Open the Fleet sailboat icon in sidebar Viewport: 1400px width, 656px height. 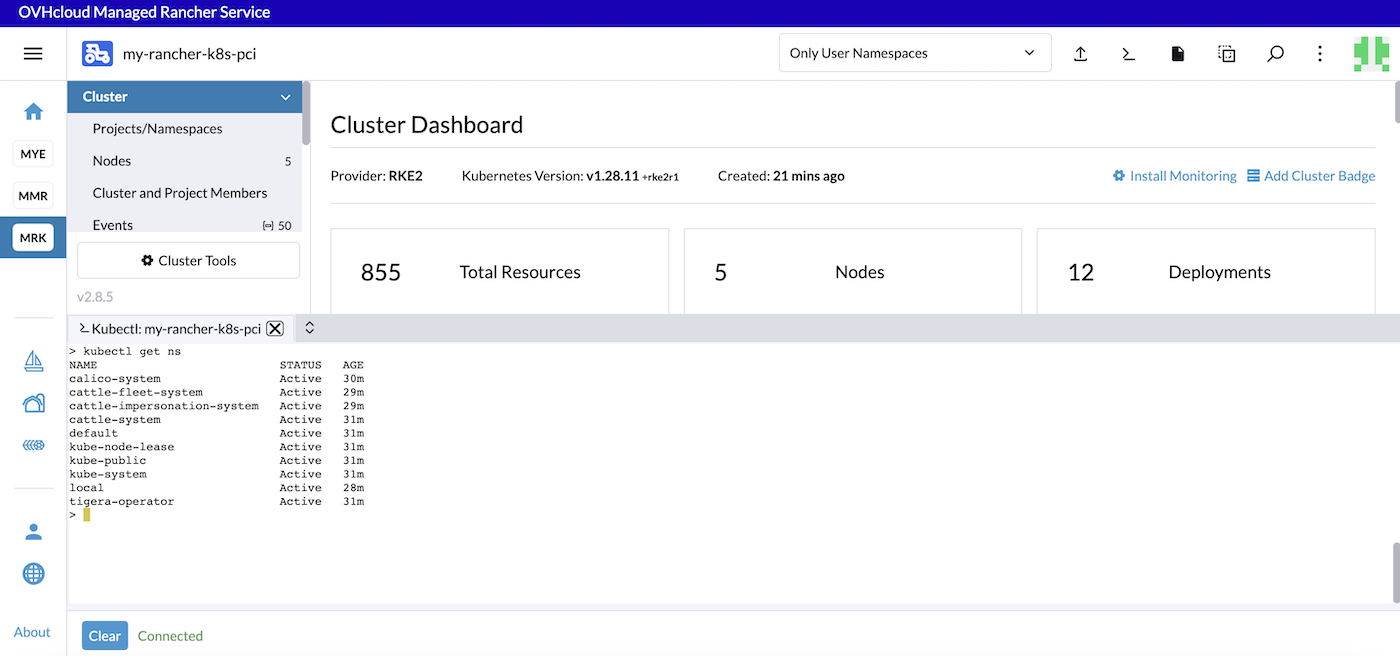point(33,362)
